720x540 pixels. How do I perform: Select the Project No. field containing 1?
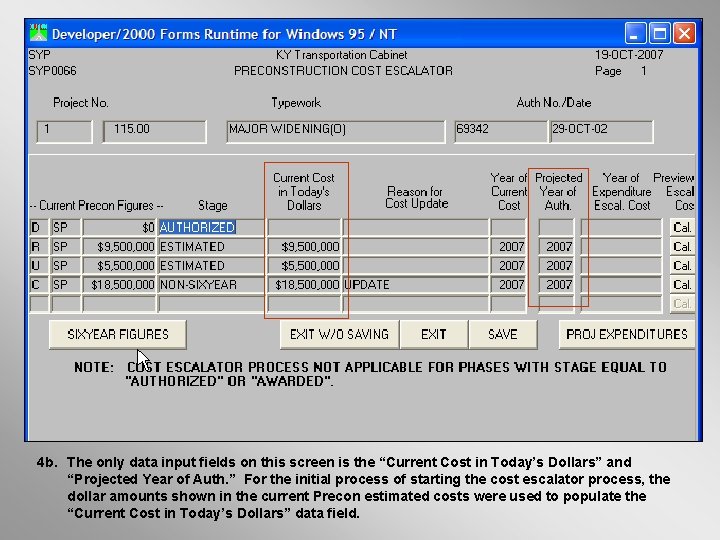[64, 132]
